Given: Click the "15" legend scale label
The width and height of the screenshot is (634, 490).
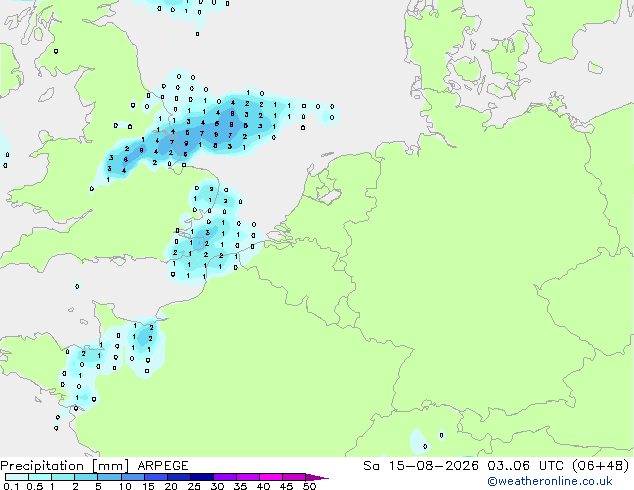Looking at the screenshot, I should [x=148, y=486].
